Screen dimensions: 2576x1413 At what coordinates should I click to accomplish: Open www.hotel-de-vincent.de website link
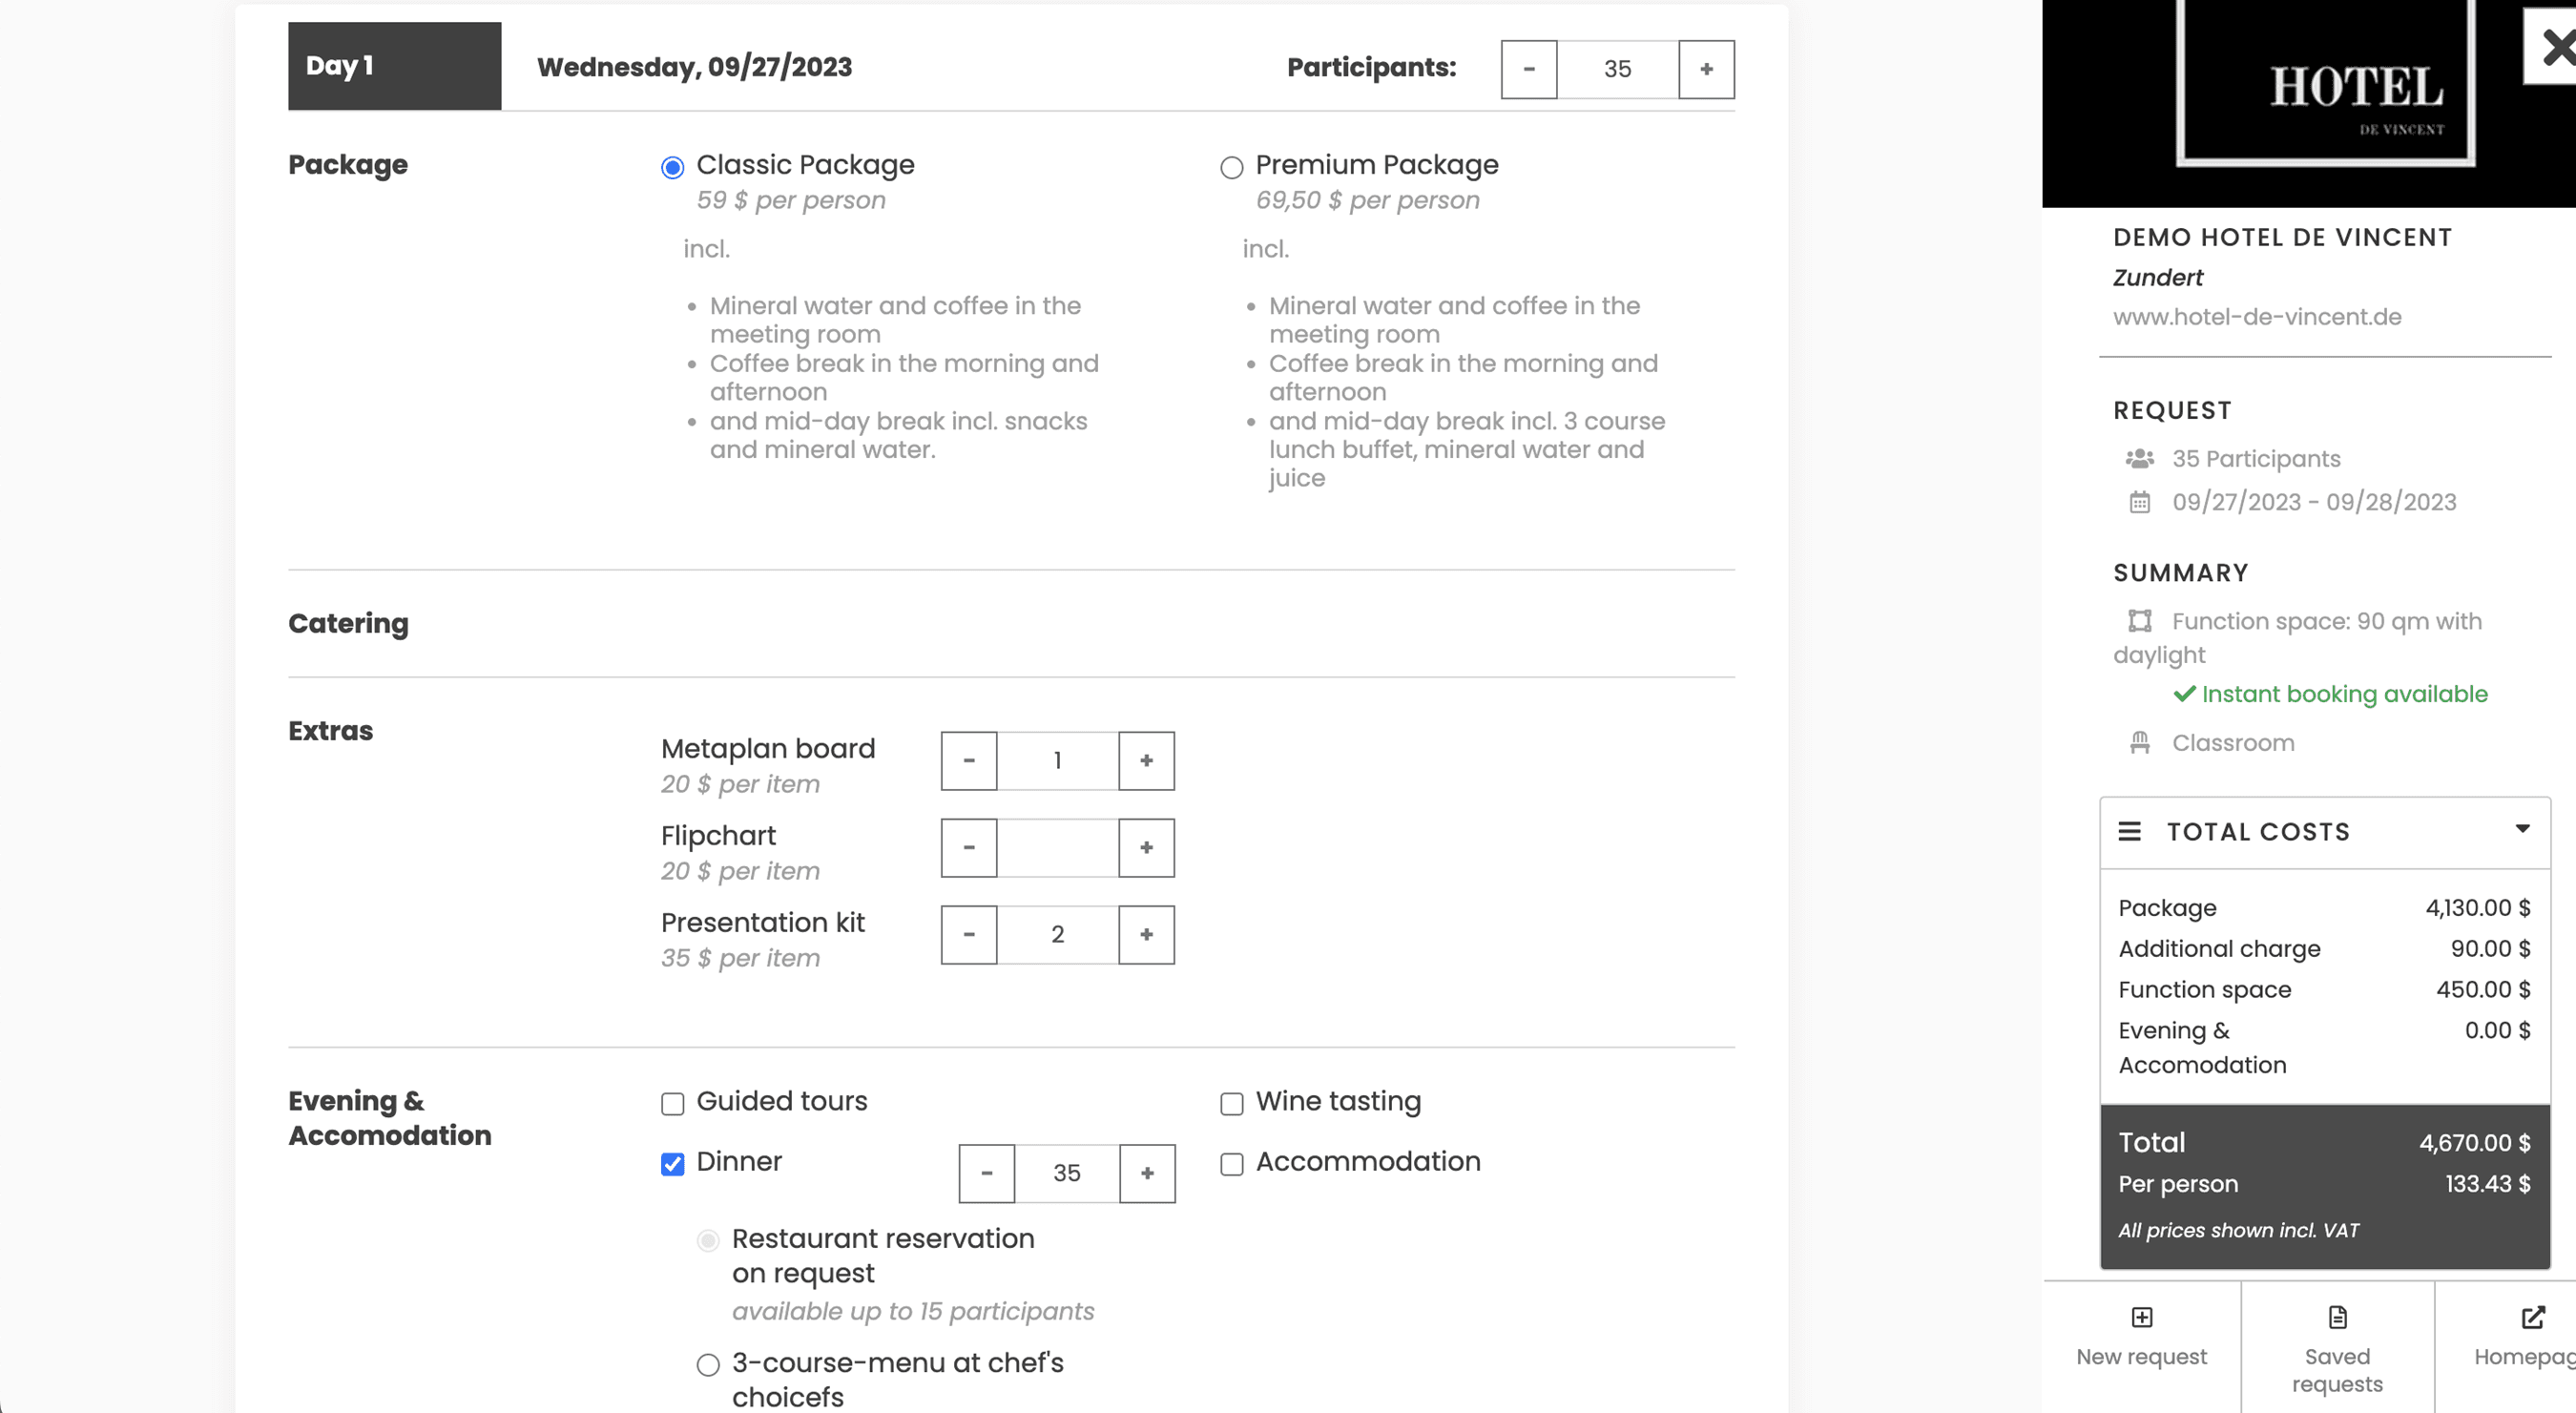(x=2256, y=317)
